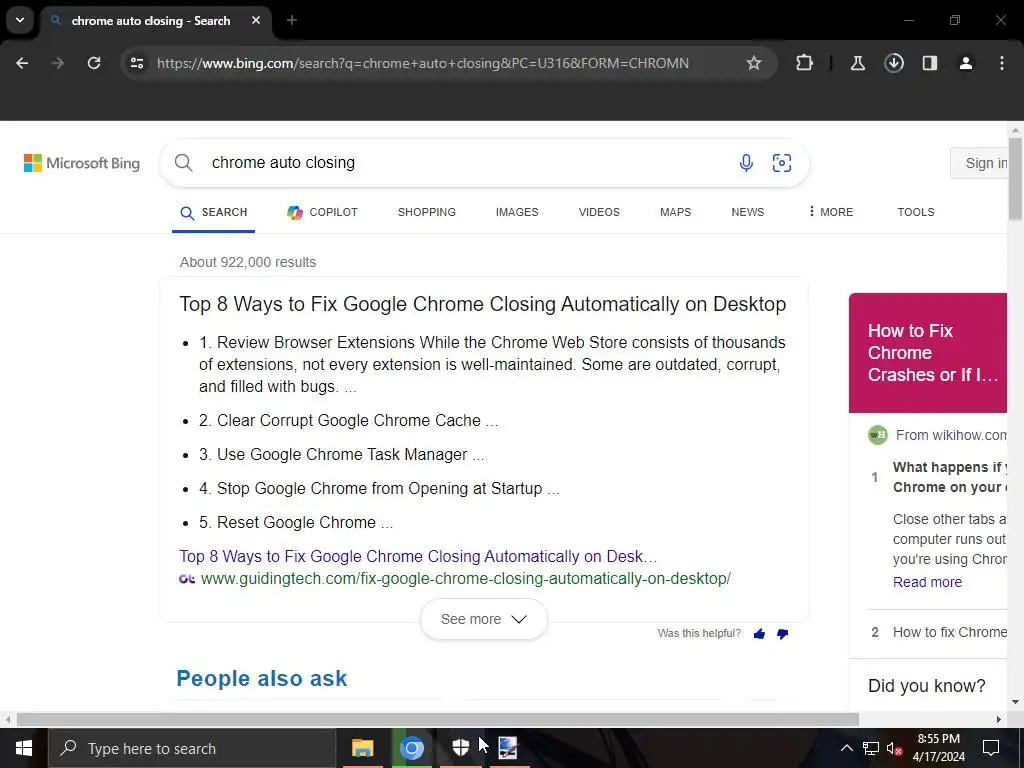
Task: Open the taskbar app right of shield
Action: pyautogui.click(x=508, y=748)
